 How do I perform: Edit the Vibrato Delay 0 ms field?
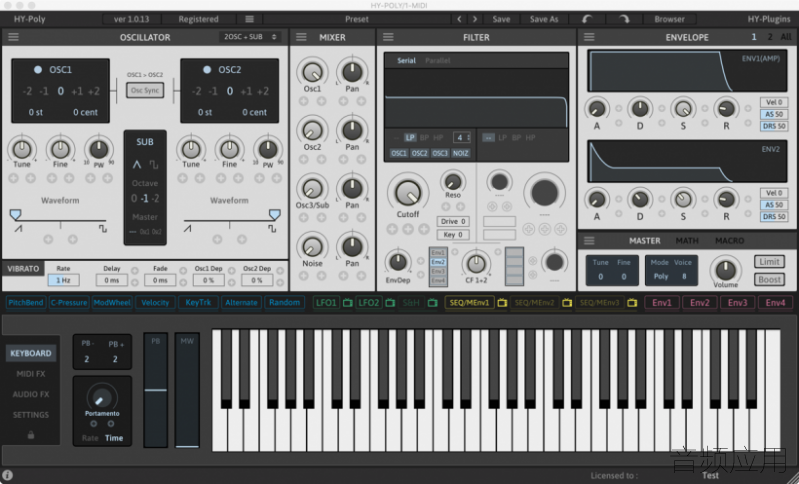pos(112,280)
